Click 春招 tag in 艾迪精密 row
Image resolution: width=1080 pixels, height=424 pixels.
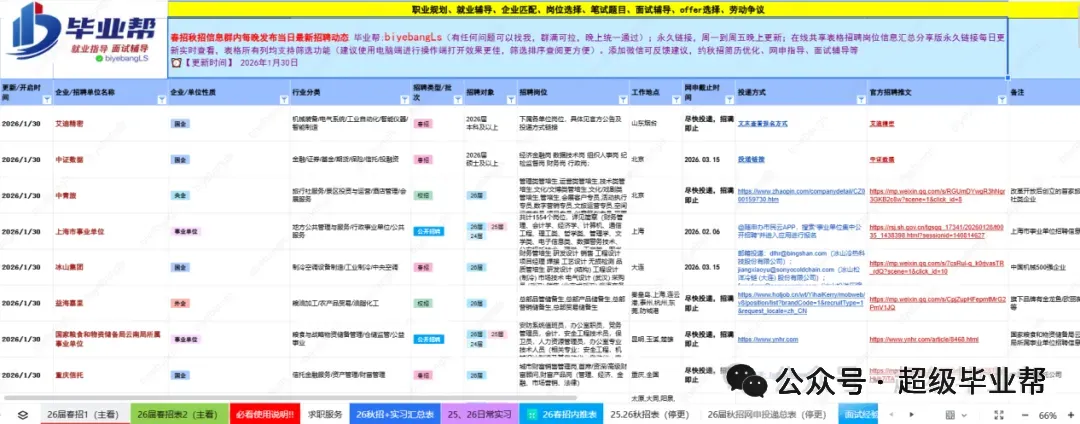coord(423,124)
